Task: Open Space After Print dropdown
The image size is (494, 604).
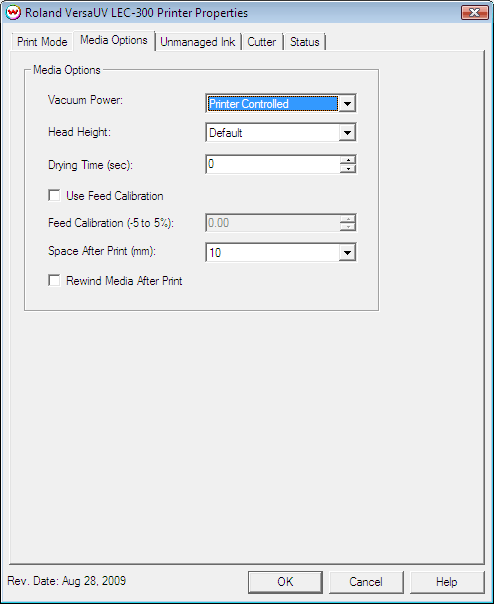Action: click(x=347, y=253)
